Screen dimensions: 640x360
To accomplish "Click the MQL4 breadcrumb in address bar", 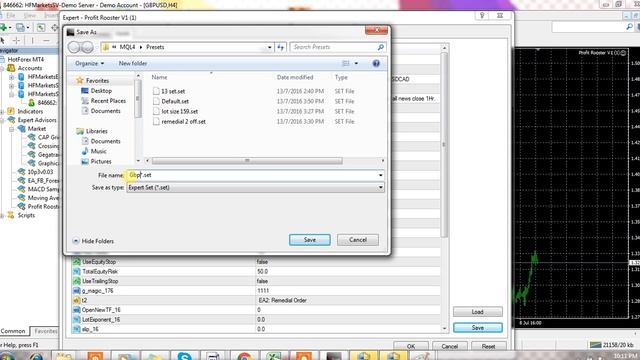I will point(127,47).
